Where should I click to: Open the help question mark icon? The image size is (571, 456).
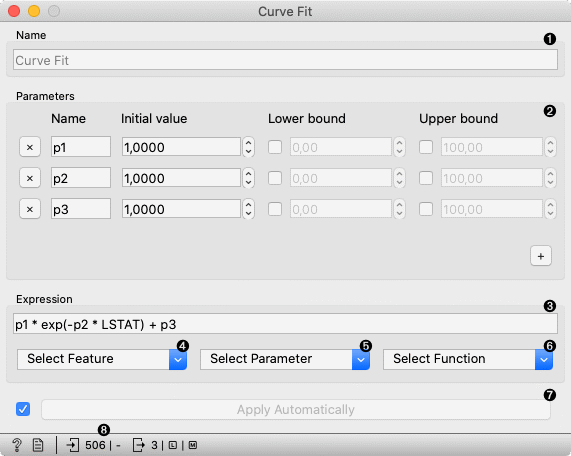[17, 445]
